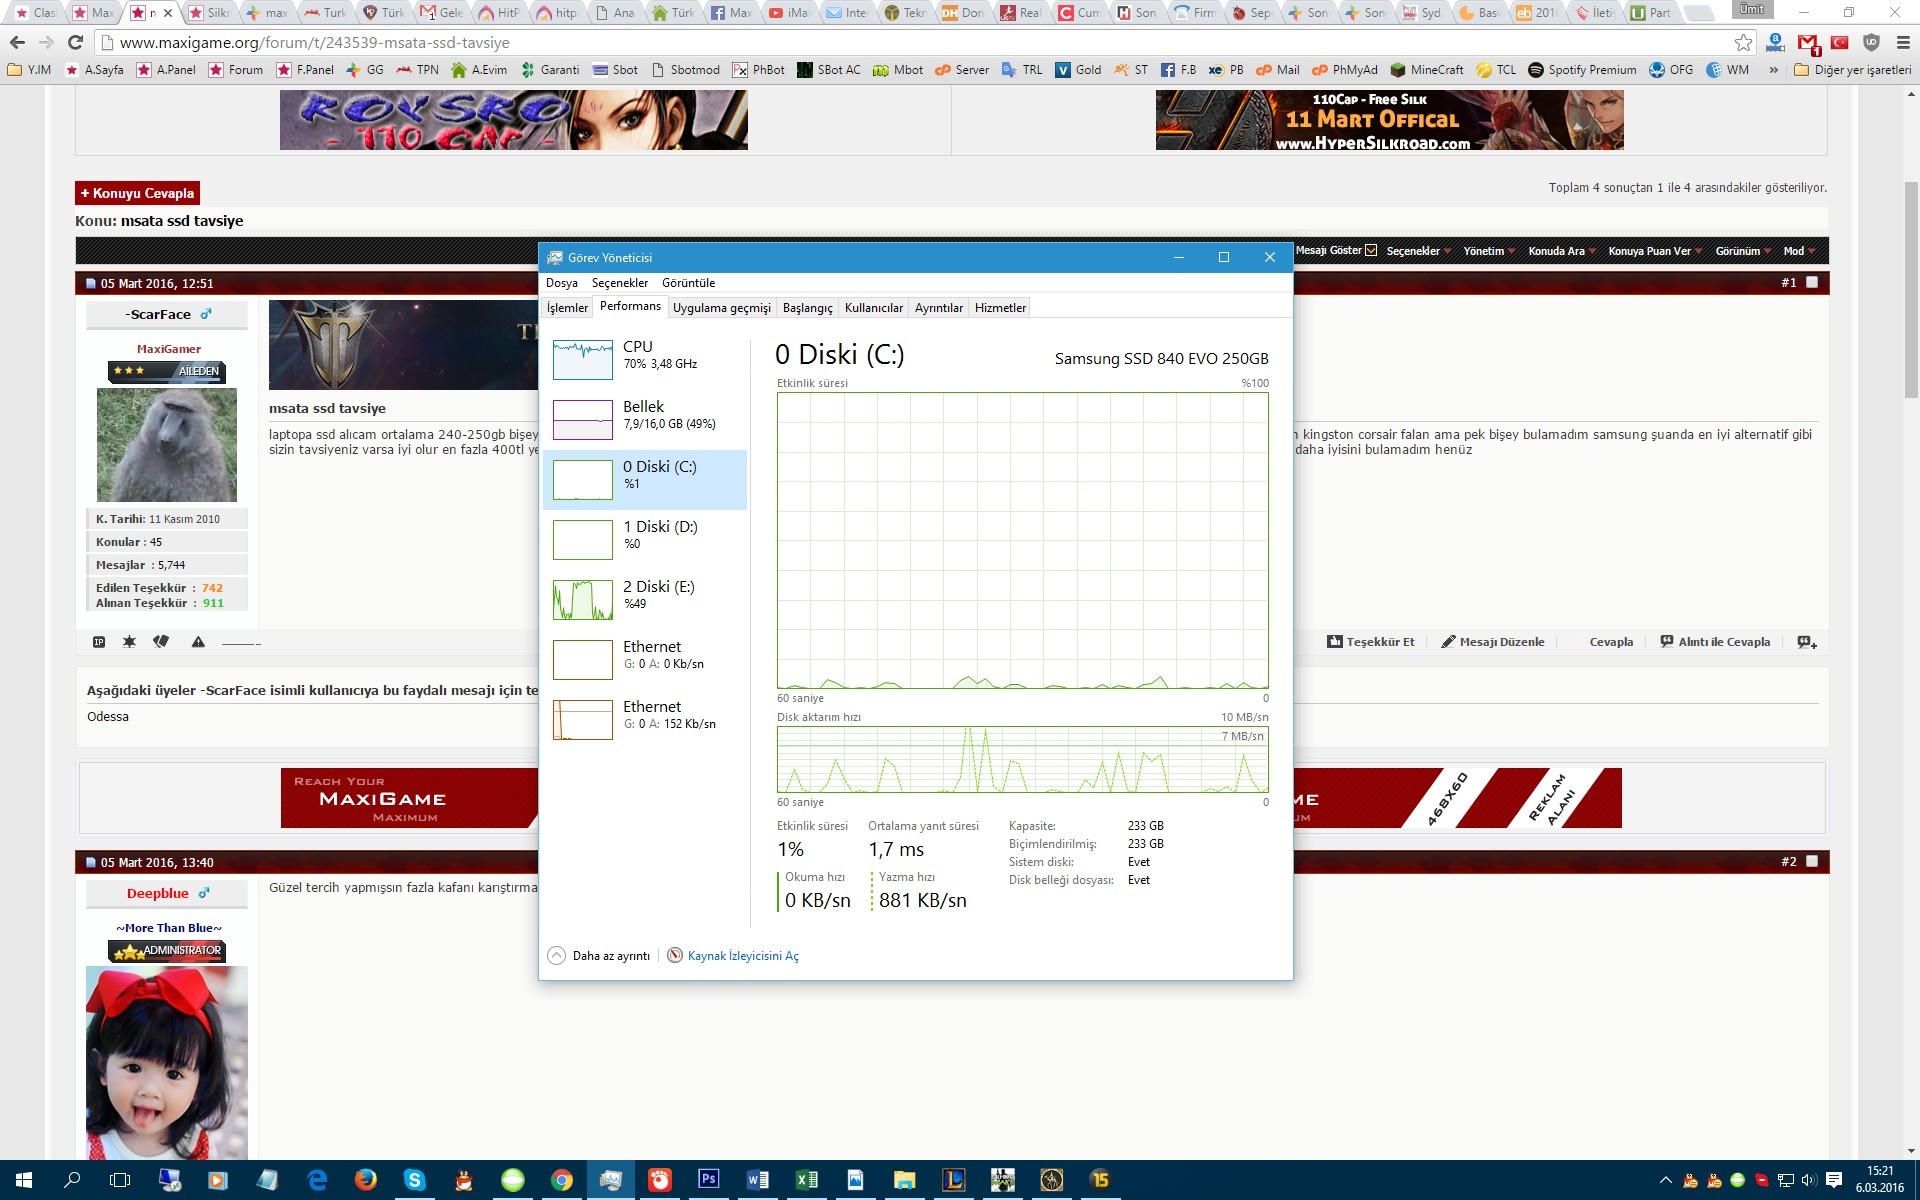Tick the checkbox next to post #2
The width and height of the screenshot is (1920, 1200).
1812,861
